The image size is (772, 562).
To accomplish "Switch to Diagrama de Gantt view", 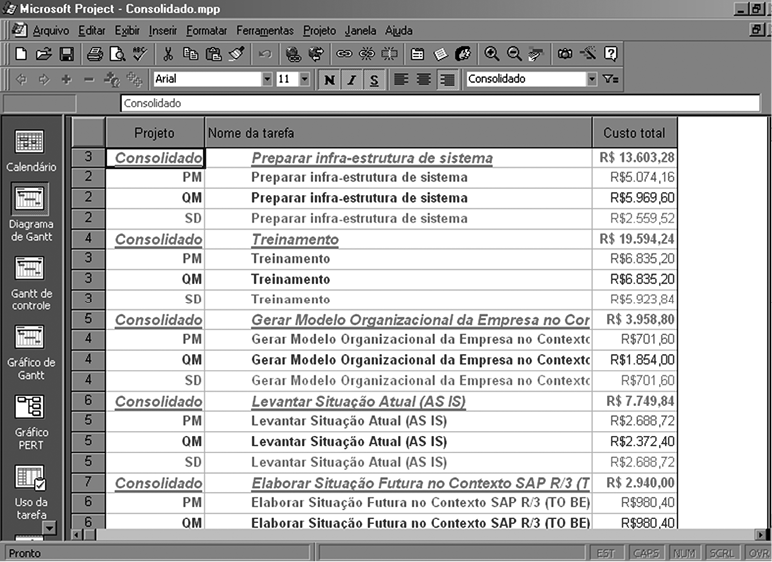I will (x=31, y=212).
